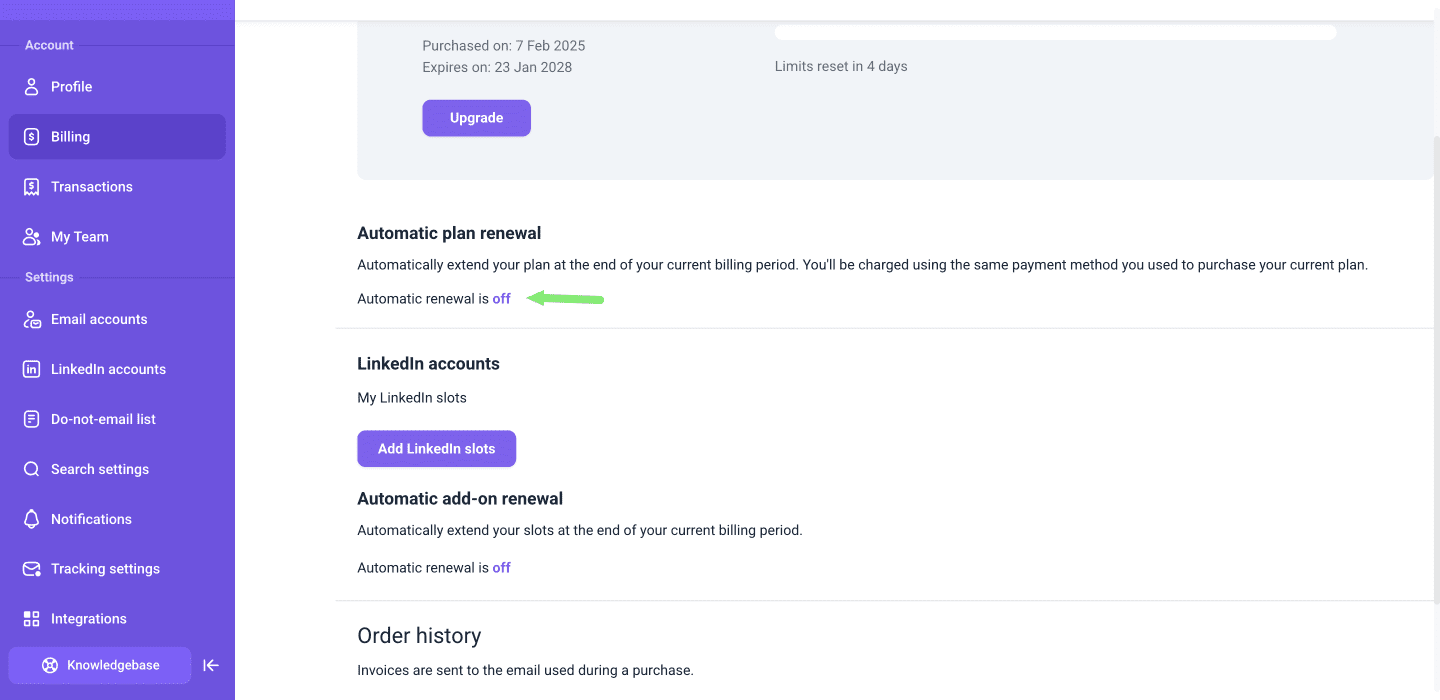Toggle automatic add-on renewal off link
The image size is (1440, 700).
click(501, 568)
